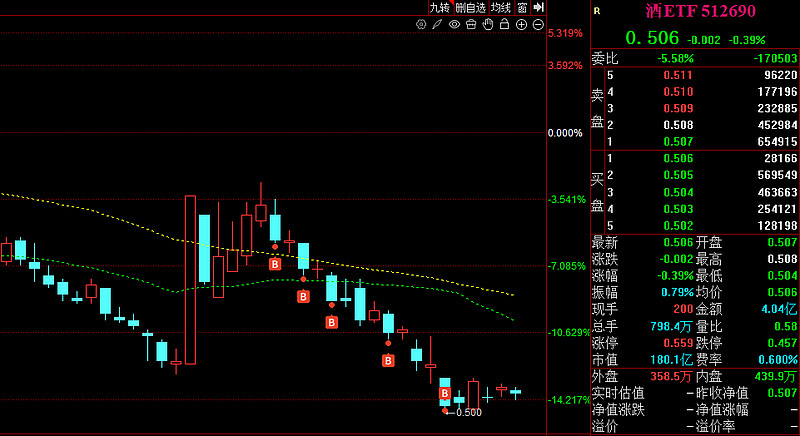Click the tall red candle in mid-chart
Screen dimensions: 800x436
[x=190, y=279]
